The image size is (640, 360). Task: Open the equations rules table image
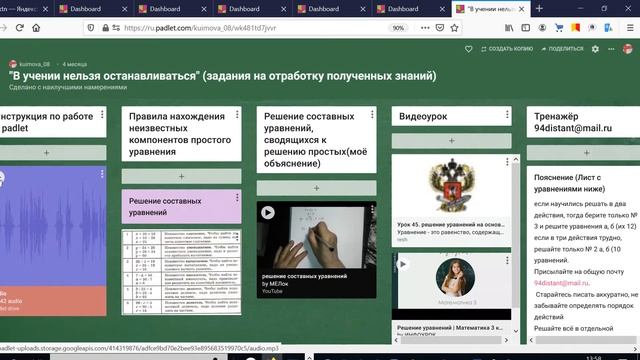point(182,272)
